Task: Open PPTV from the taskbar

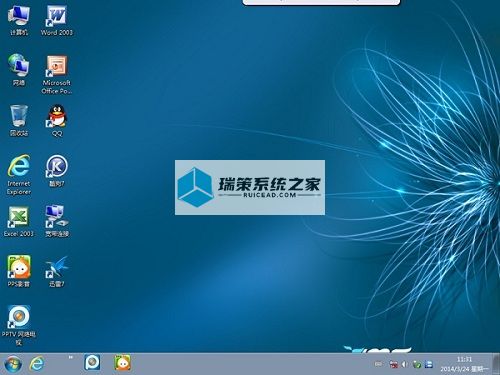Action: coord(92,363)
